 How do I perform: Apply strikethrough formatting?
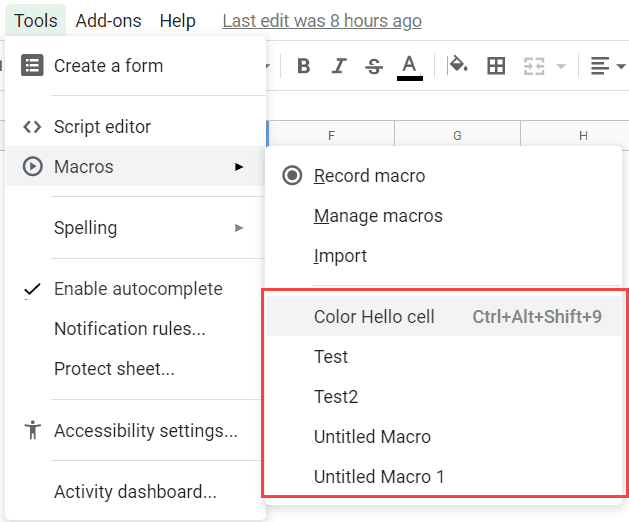(x=374, y=66)
